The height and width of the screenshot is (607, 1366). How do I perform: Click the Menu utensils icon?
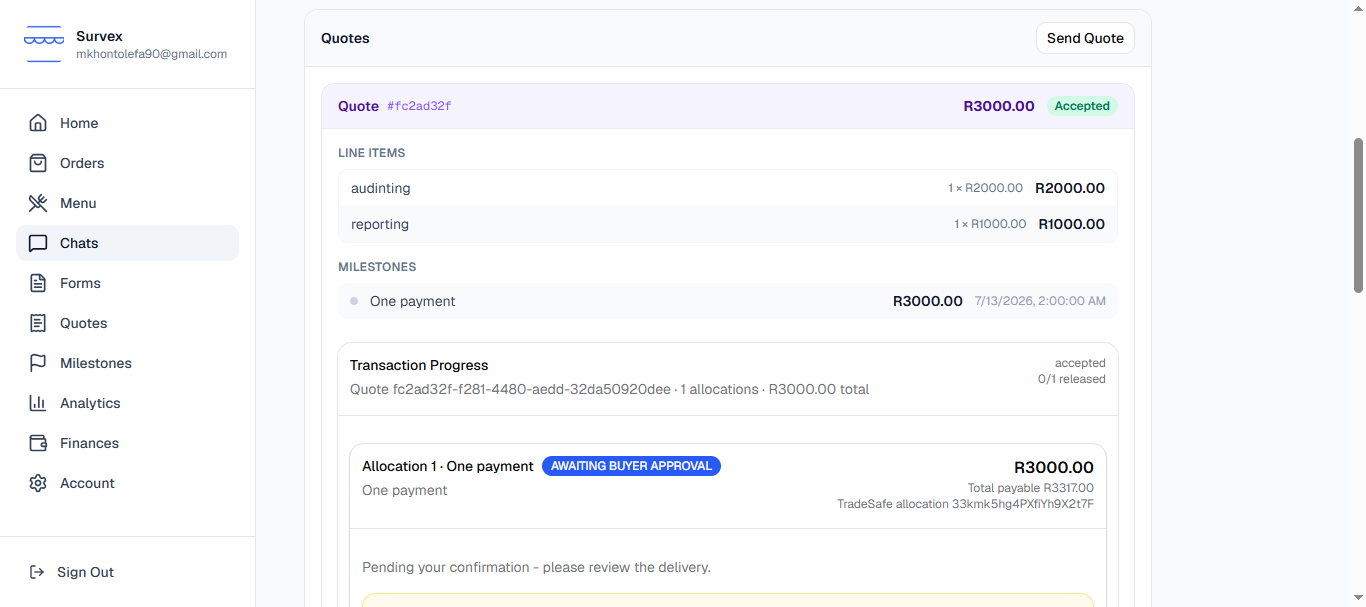(x=38, y=203)
